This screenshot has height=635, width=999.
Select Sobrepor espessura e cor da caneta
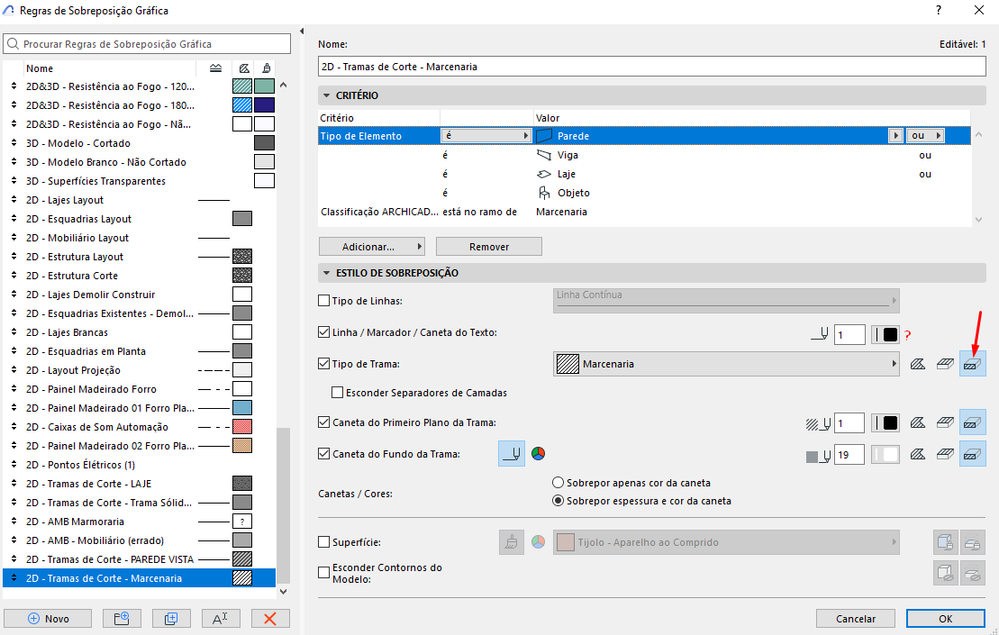point(558,501)
